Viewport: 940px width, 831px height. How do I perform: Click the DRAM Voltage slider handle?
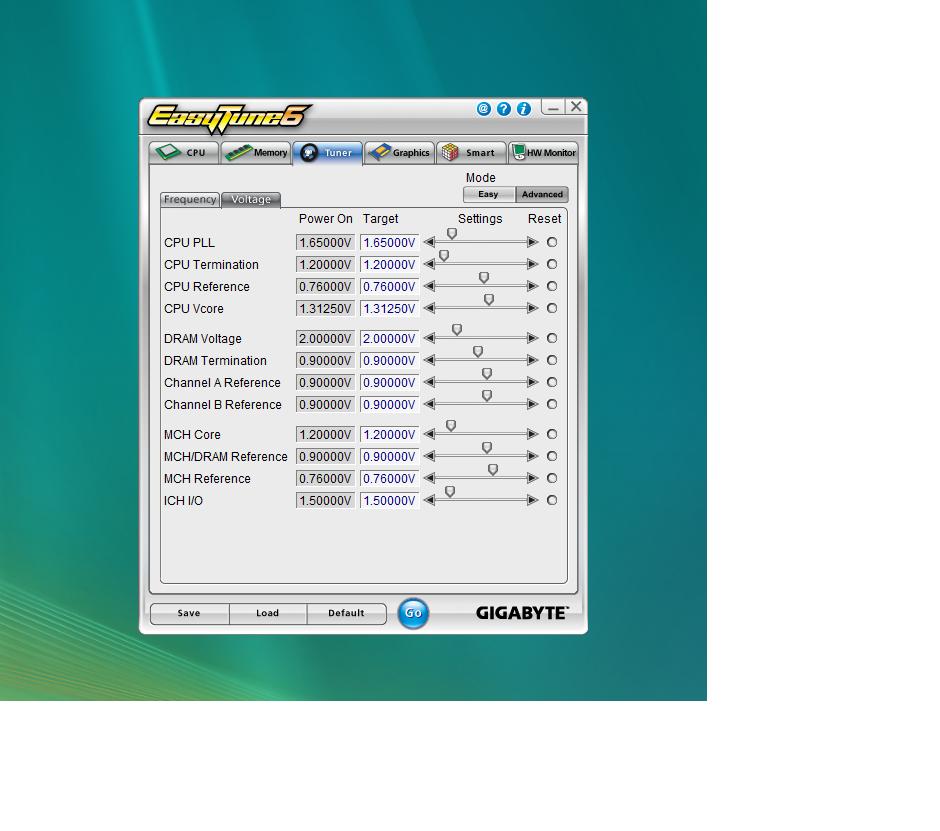[x=457, y=330]
